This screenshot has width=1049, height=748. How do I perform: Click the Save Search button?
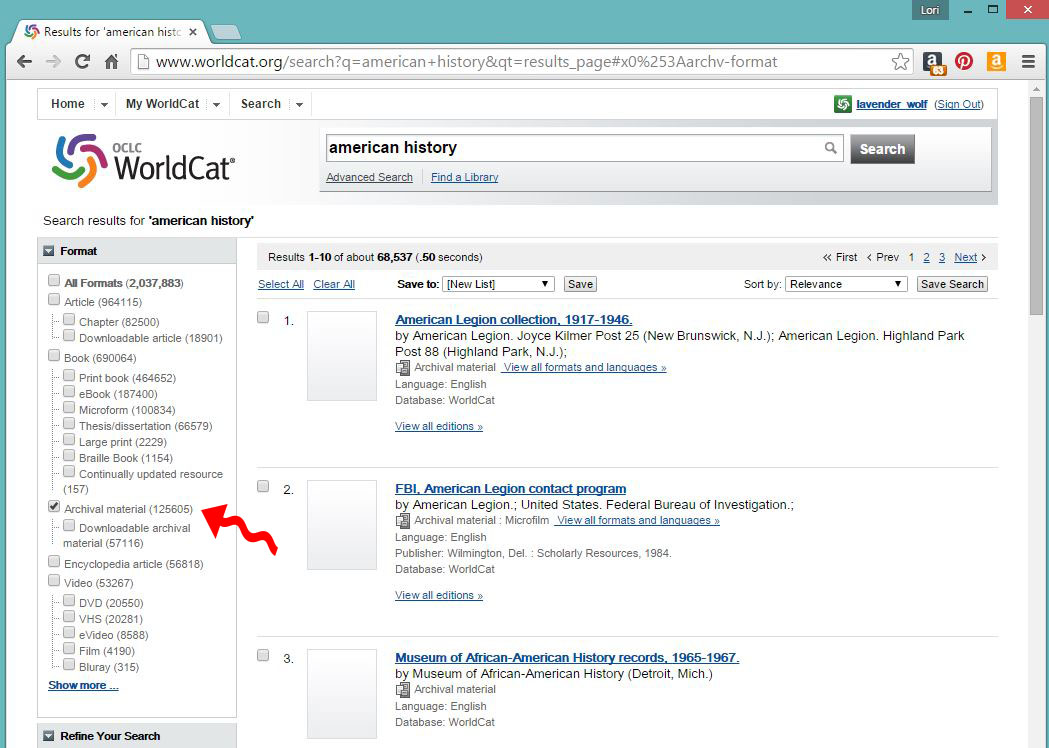click(x=951, y=284)
